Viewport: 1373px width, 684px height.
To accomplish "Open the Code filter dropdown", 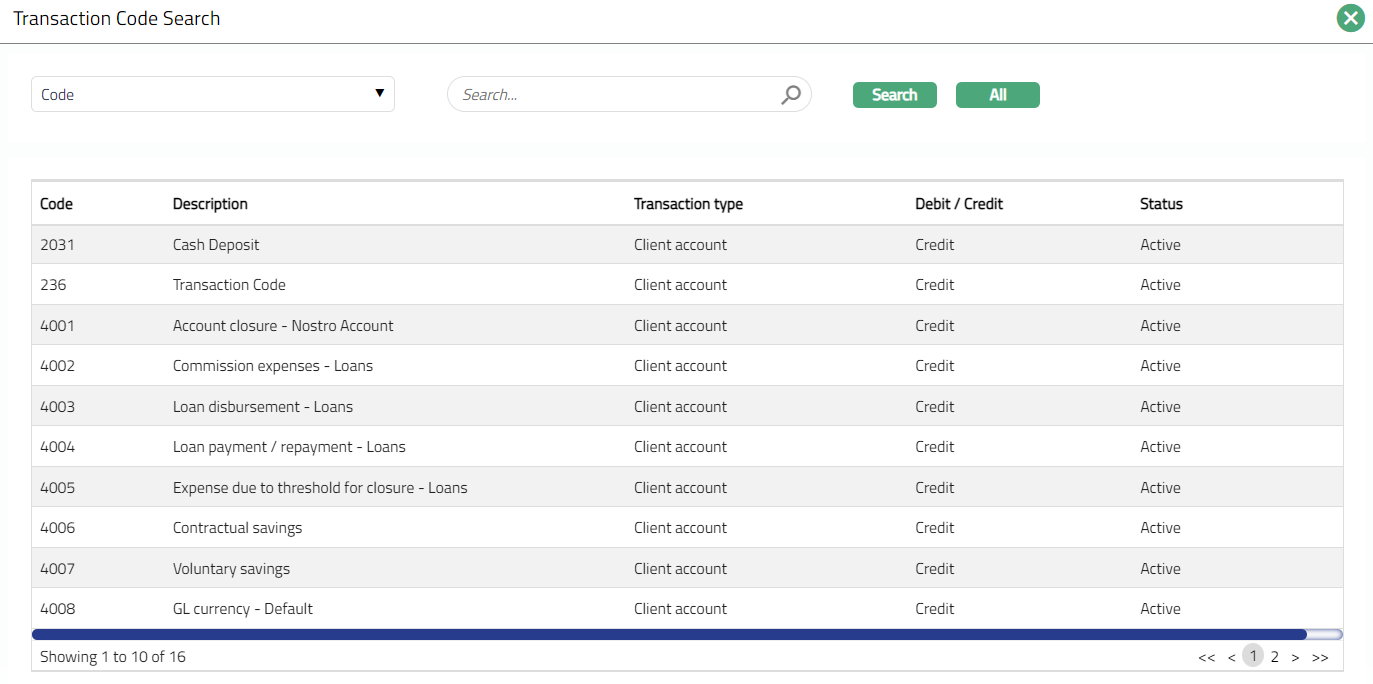I will 213,94.
